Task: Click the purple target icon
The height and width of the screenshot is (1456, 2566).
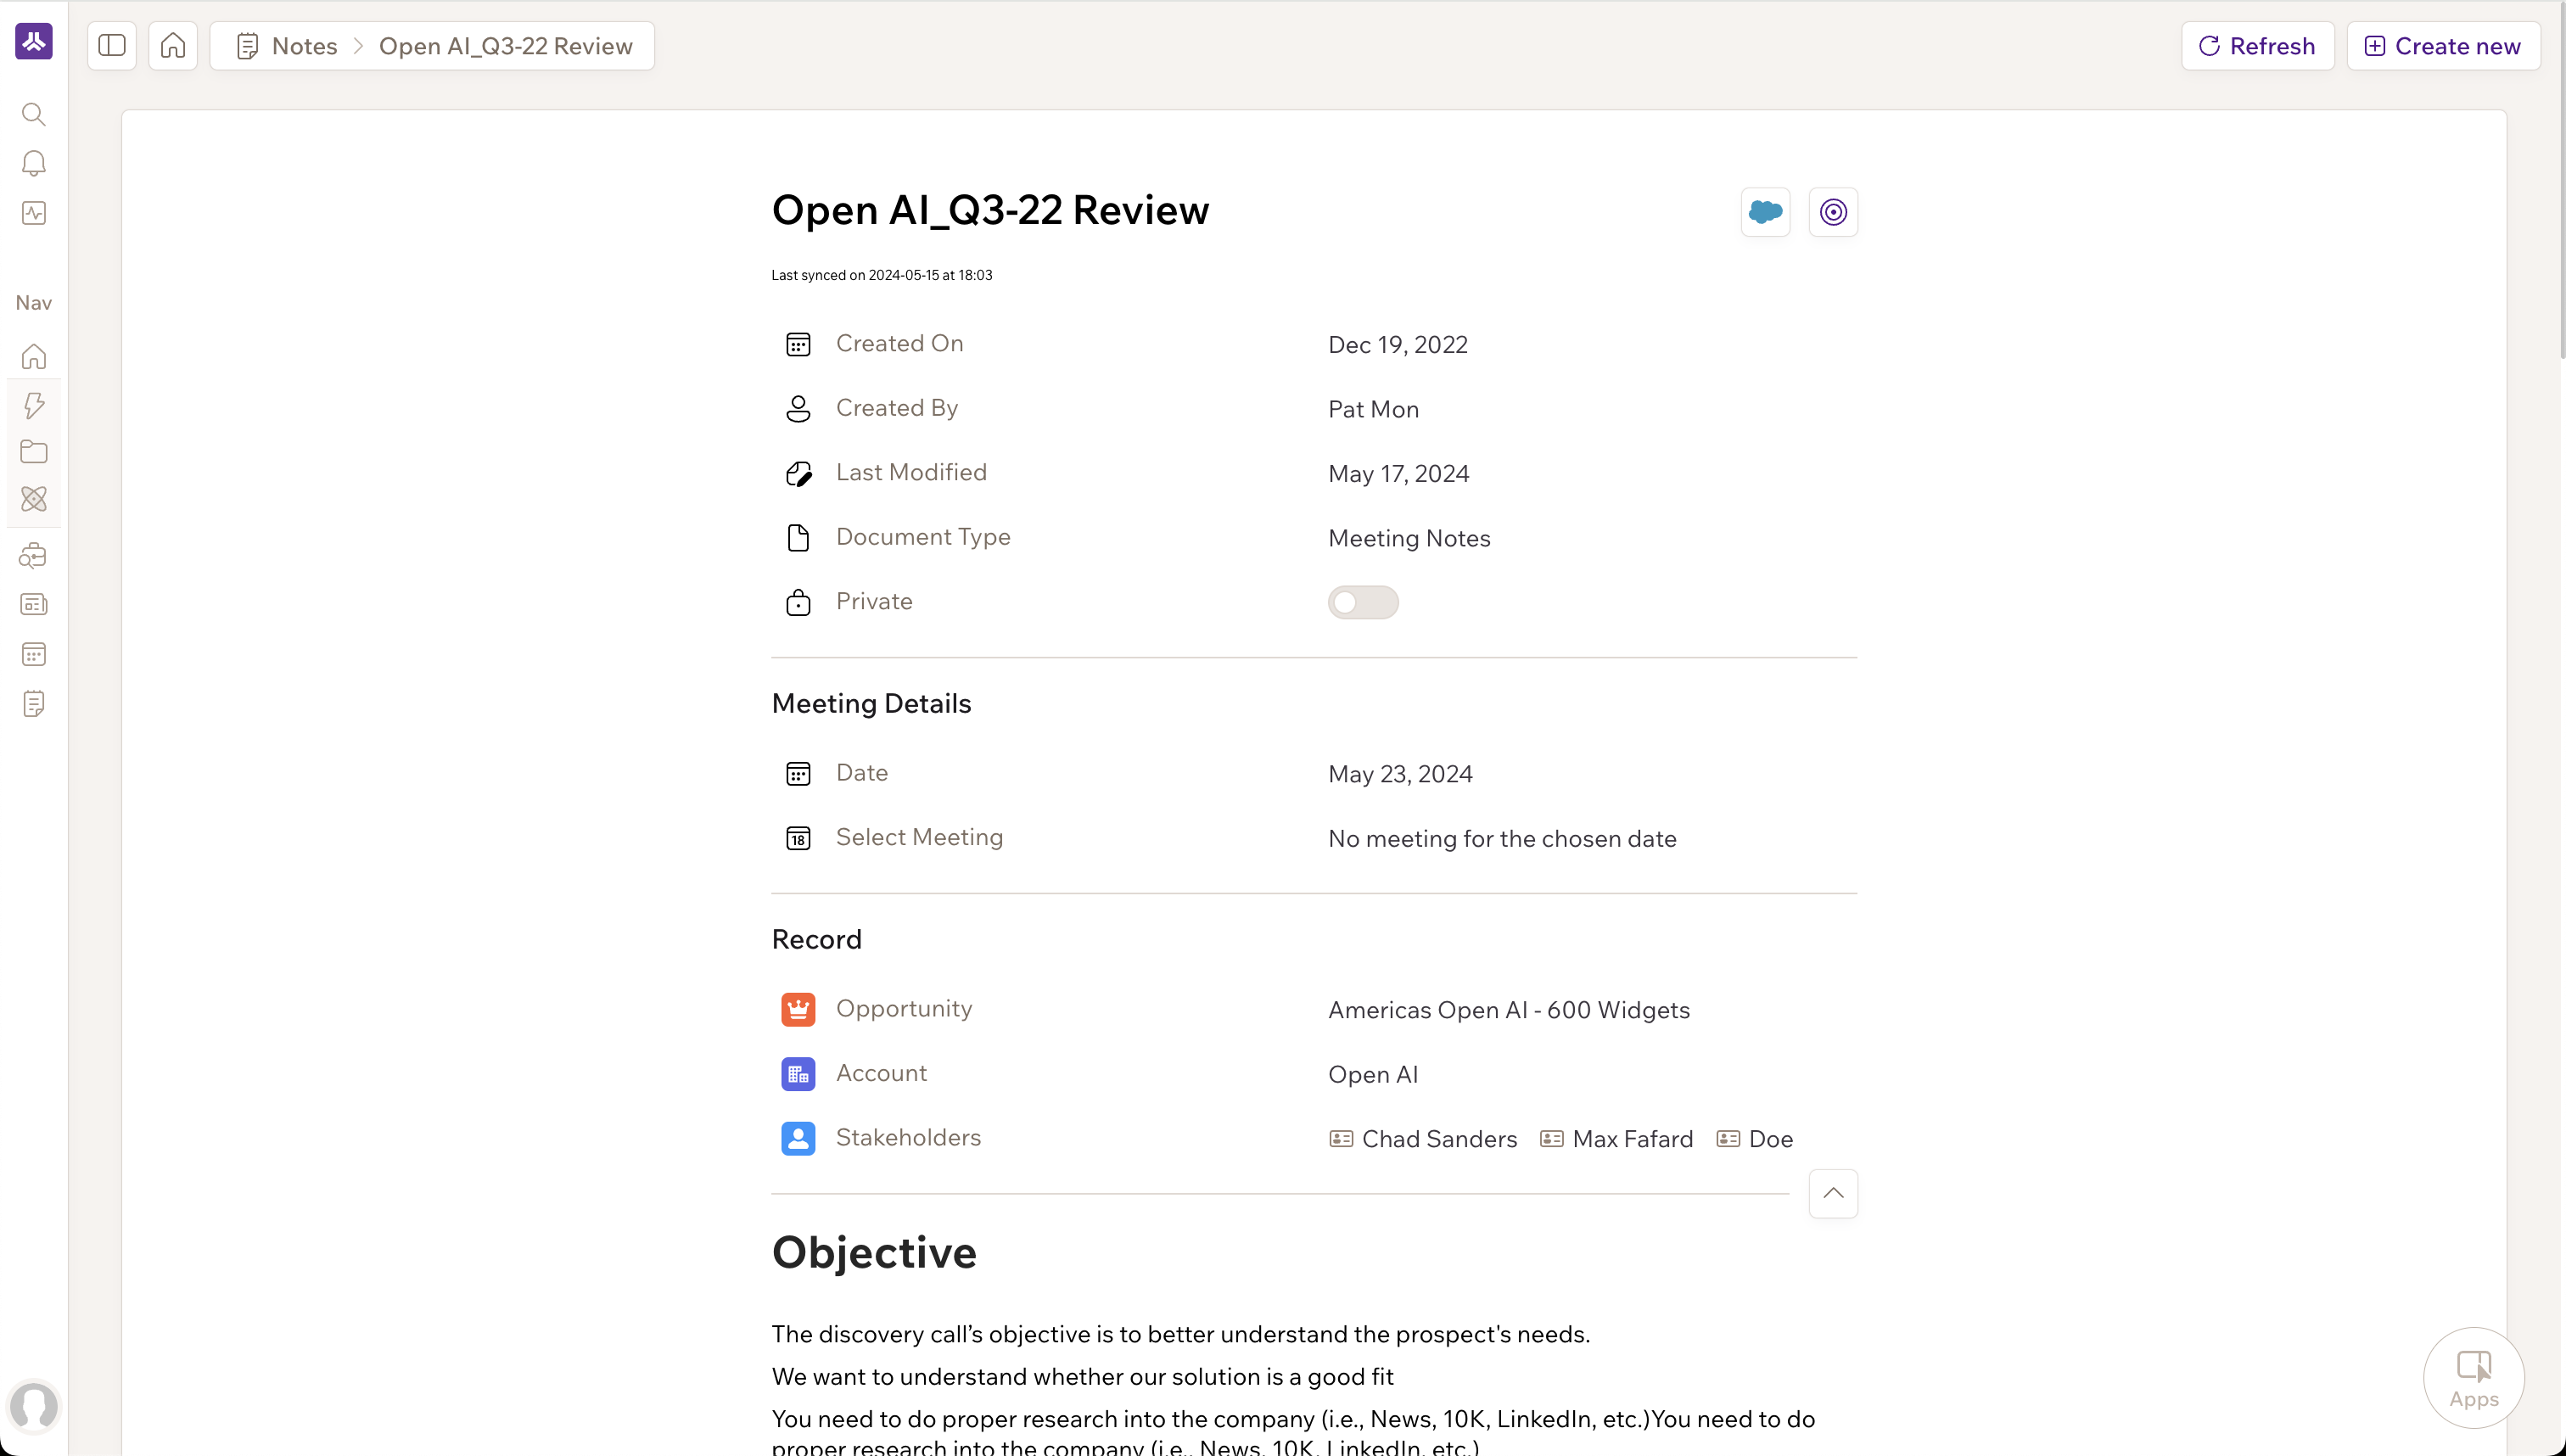Action: pyautogui.click(x=1832, y=212)
